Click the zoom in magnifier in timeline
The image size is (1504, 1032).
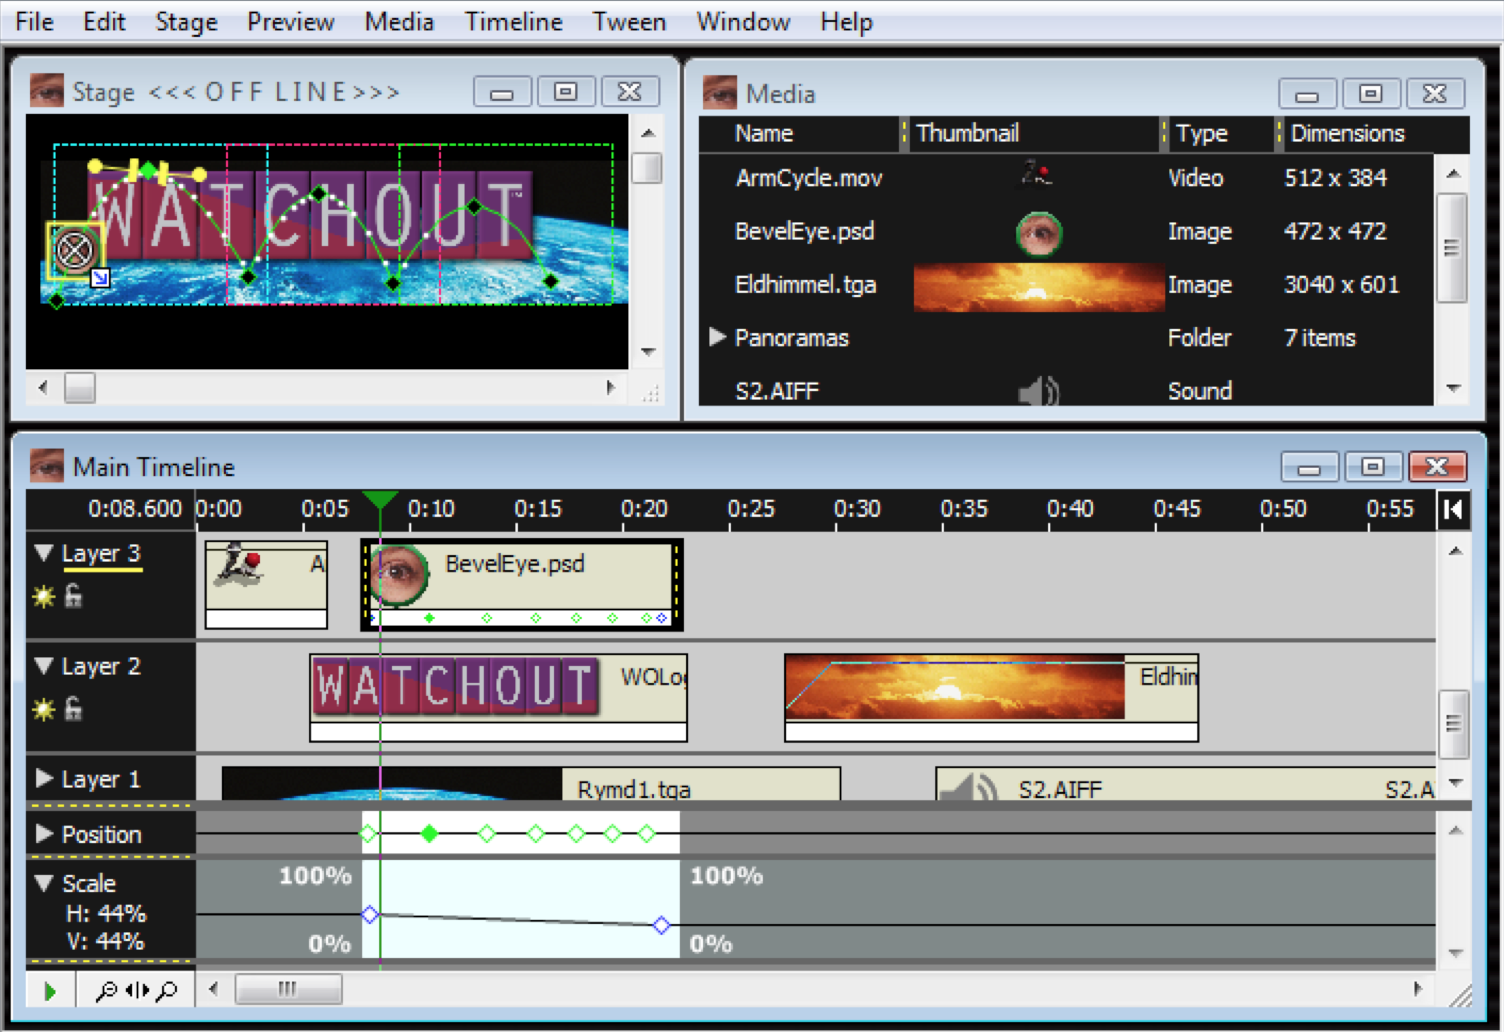(x=167, y=990)
